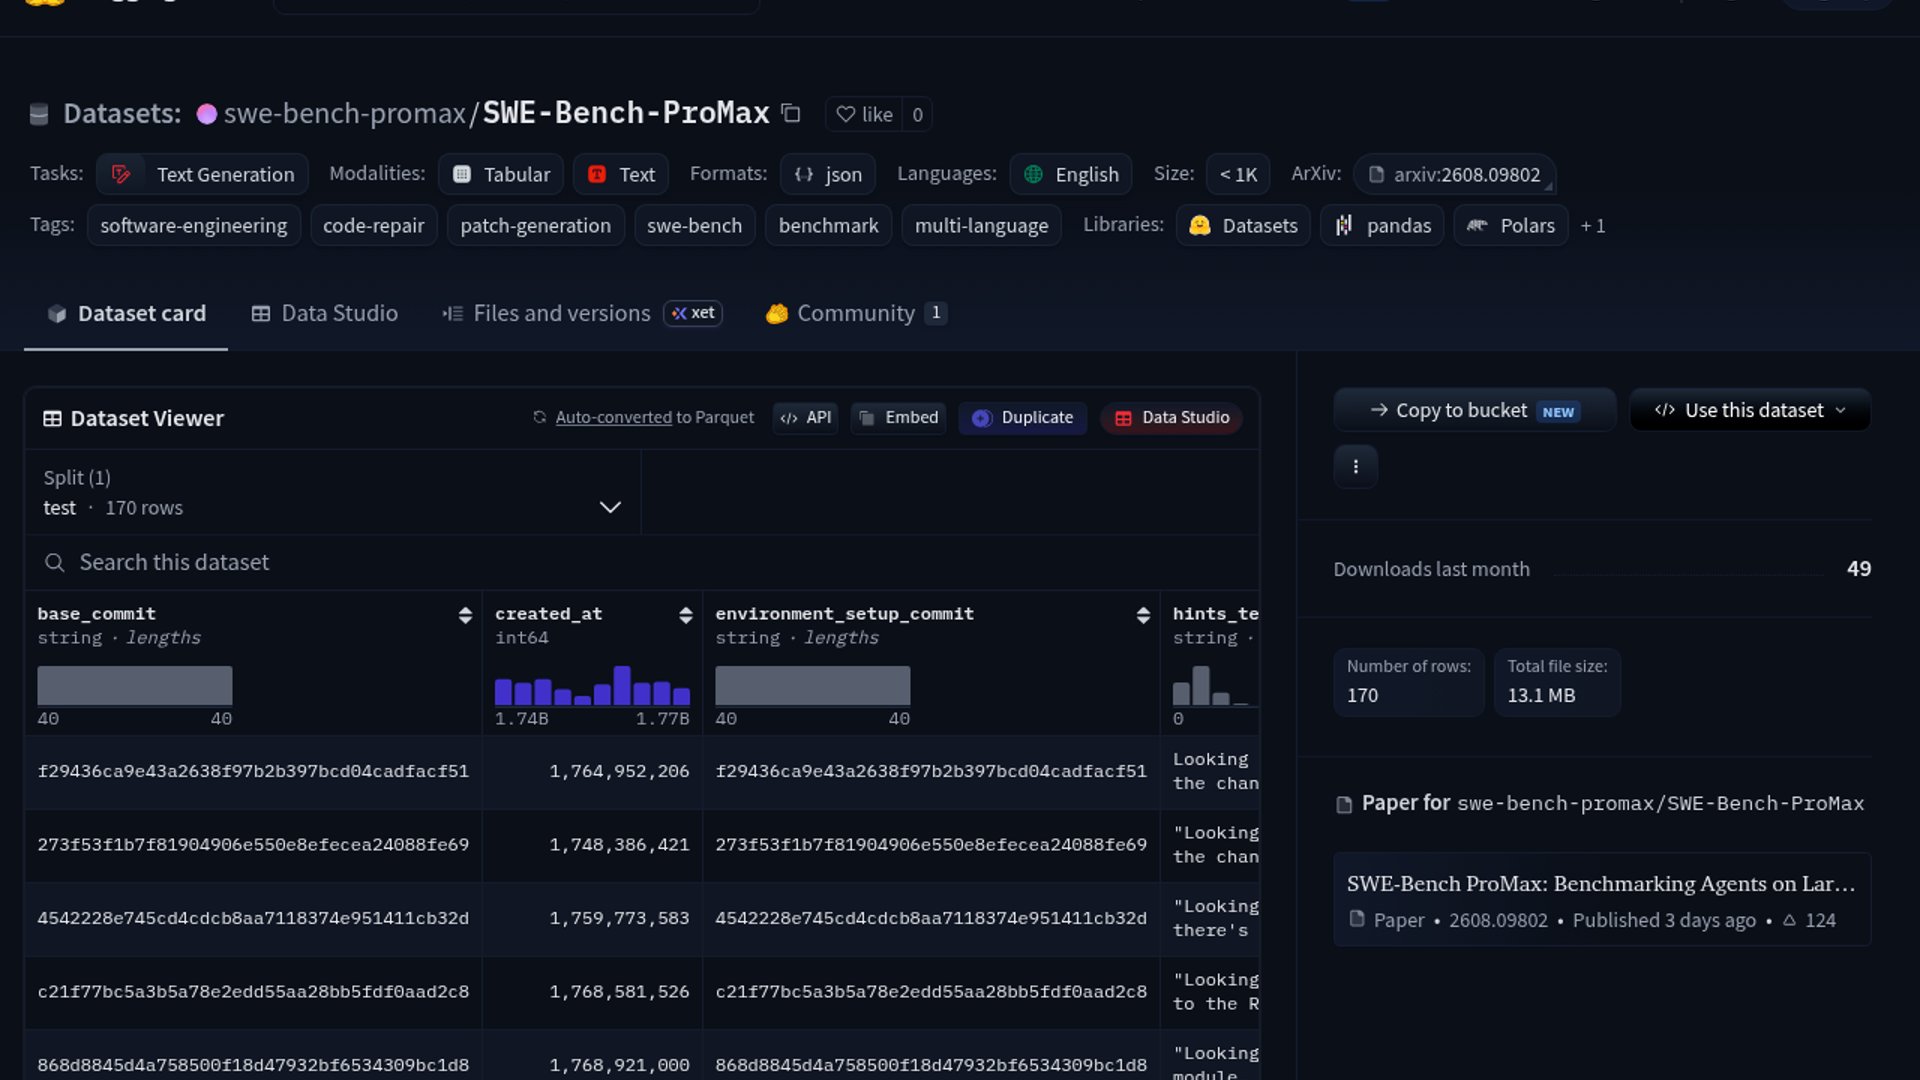Image resolution: width=1920 pixels, height=1080 pixels.
Task: Open the Community tab
Action: tap(856, 314)
